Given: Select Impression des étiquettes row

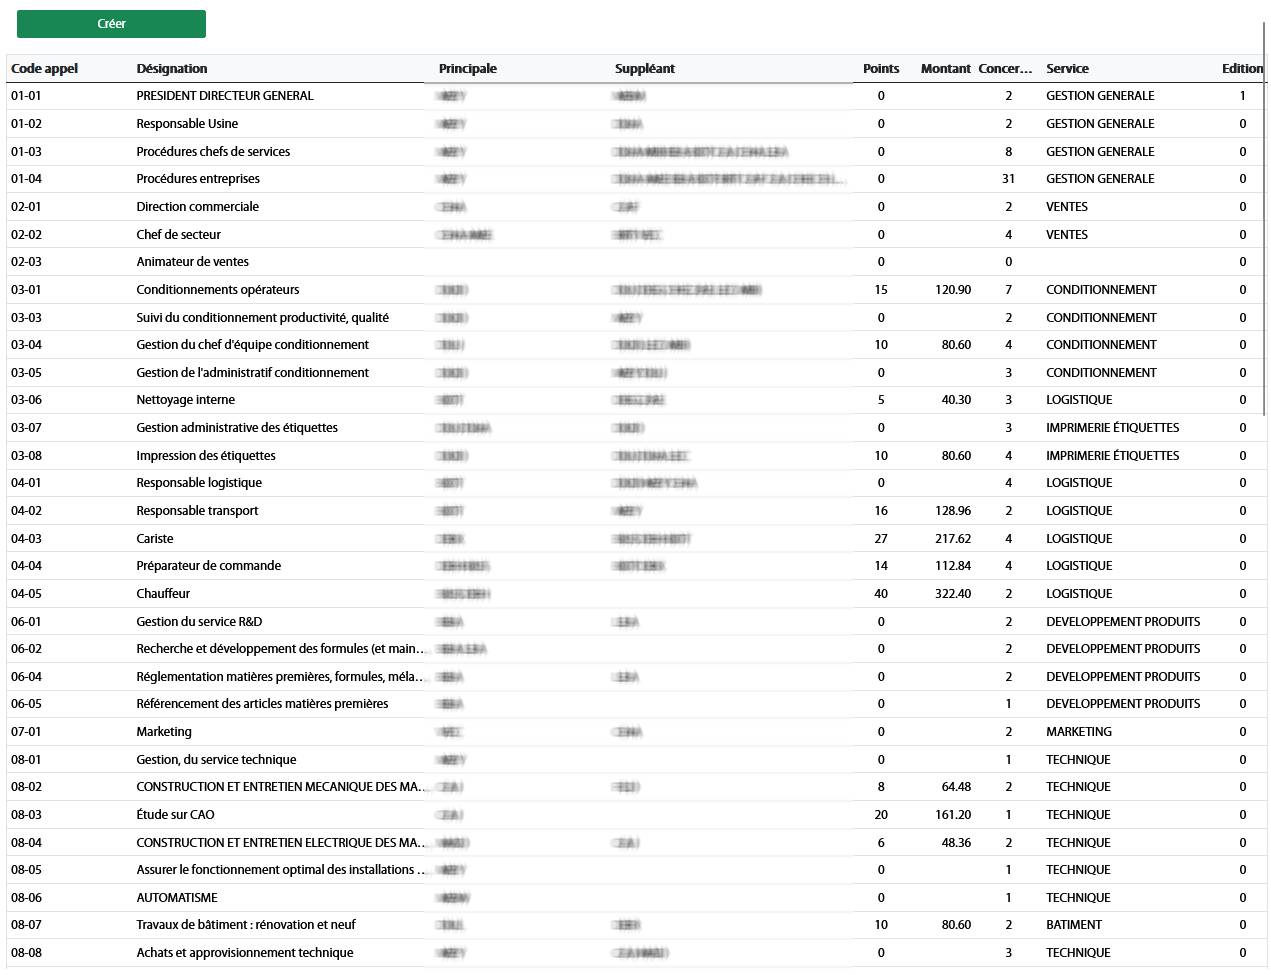Looking at the screenshot, I should 636,456.
